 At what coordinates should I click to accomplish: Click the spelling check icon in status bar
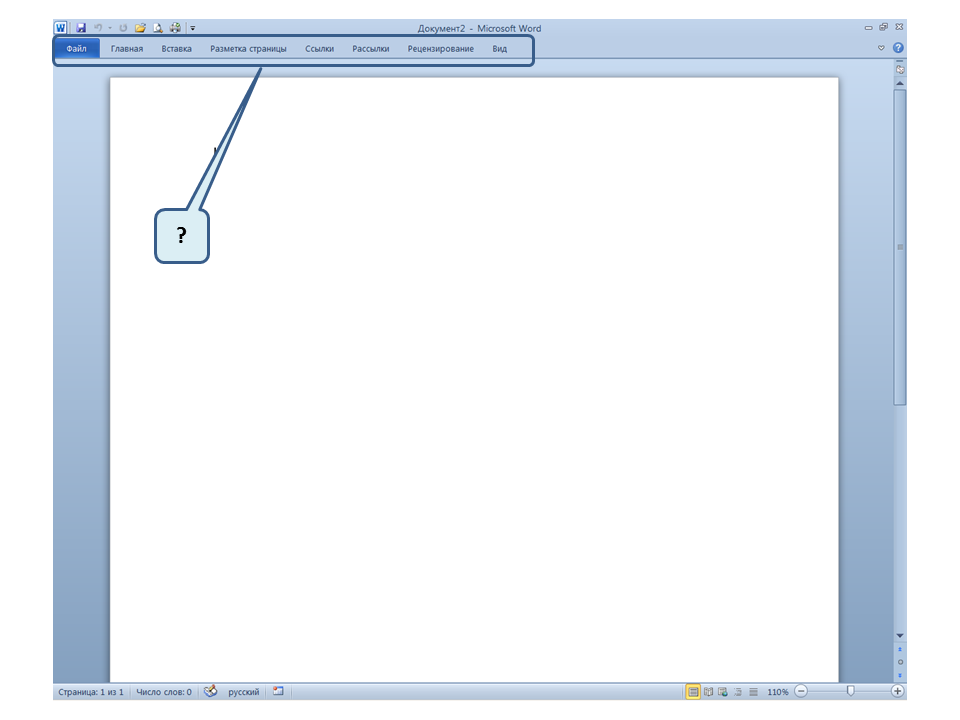210,691
